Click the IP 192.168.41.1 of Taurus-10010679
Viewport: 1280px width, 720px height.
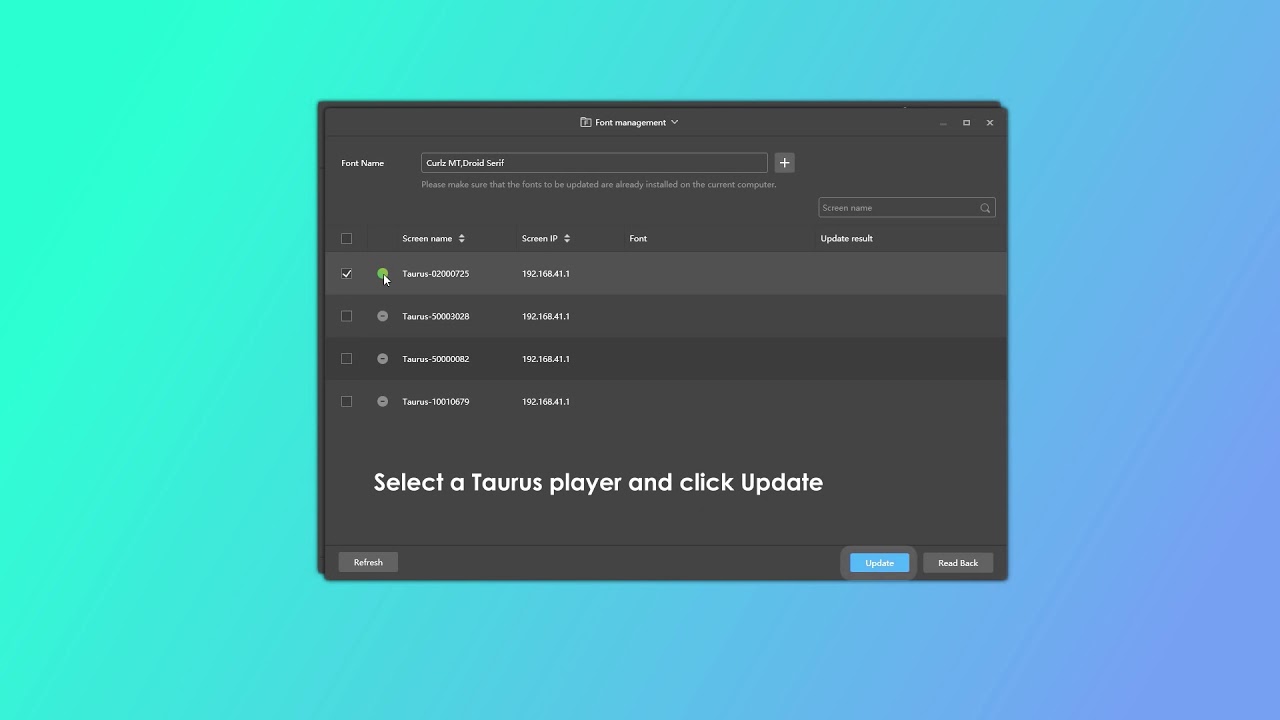546,402
